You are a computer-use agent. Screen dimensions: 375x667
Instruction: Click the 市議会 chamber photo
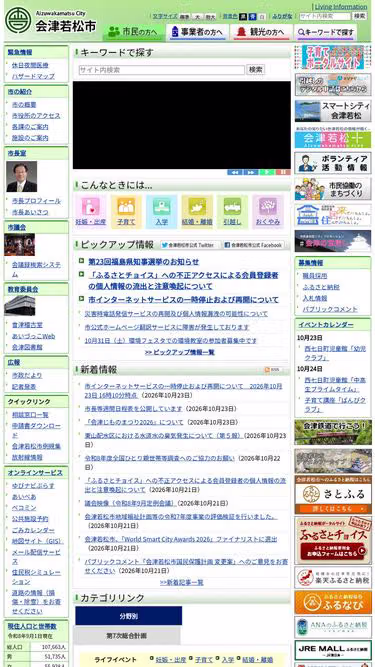pyautogui.click(x=20, y=245)
